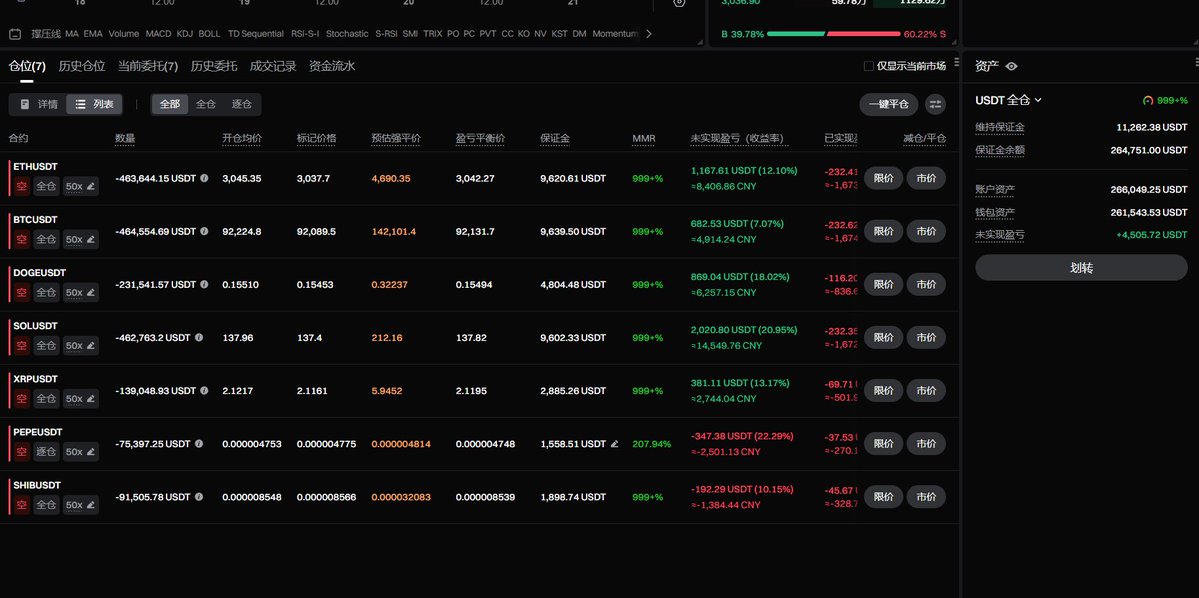Open the info icon beside the ETHUSDT quantity

tap(204, 178)
